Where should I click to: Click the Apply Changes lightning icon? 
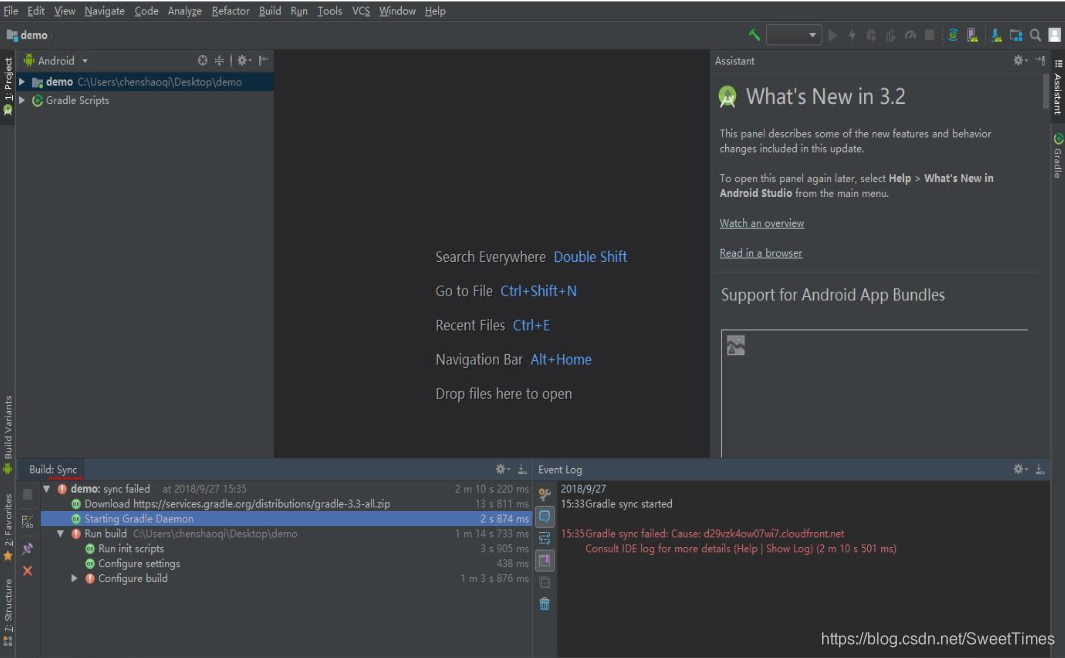coord(852,35)
